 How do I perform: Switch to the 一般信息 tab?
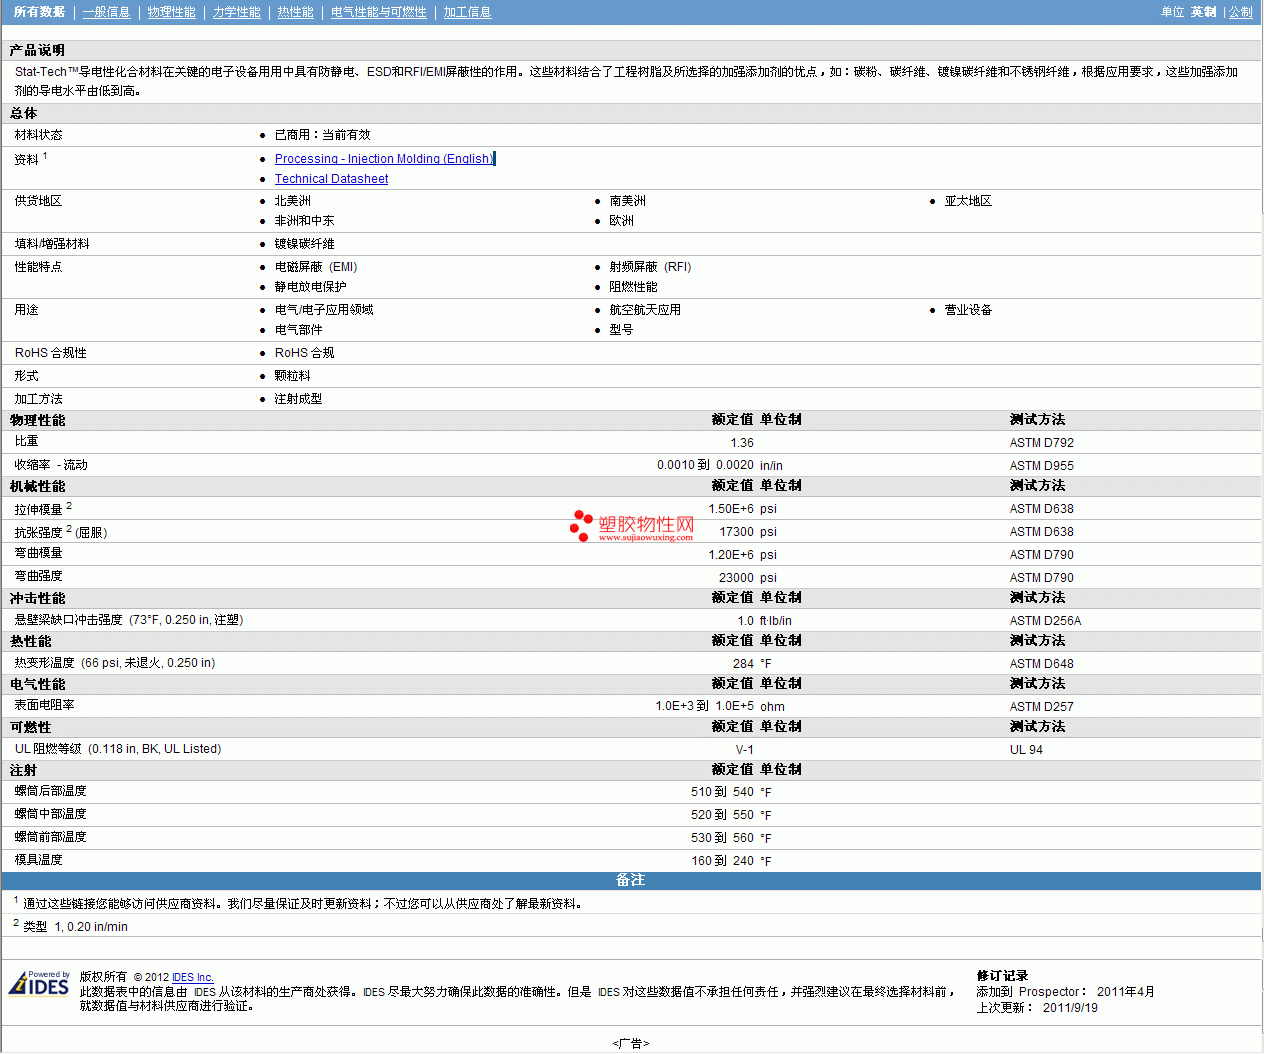pyautogui.click(x=106, y=12)
